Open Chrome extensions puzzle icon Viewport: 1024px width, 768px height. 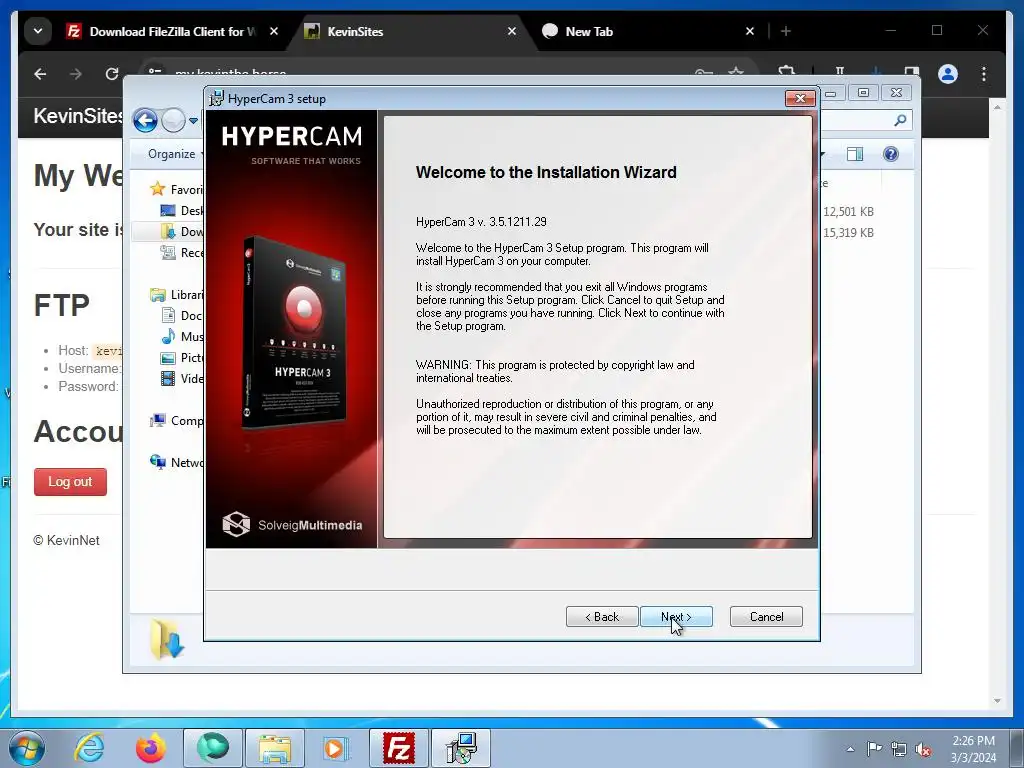click(x=787, y=72)
